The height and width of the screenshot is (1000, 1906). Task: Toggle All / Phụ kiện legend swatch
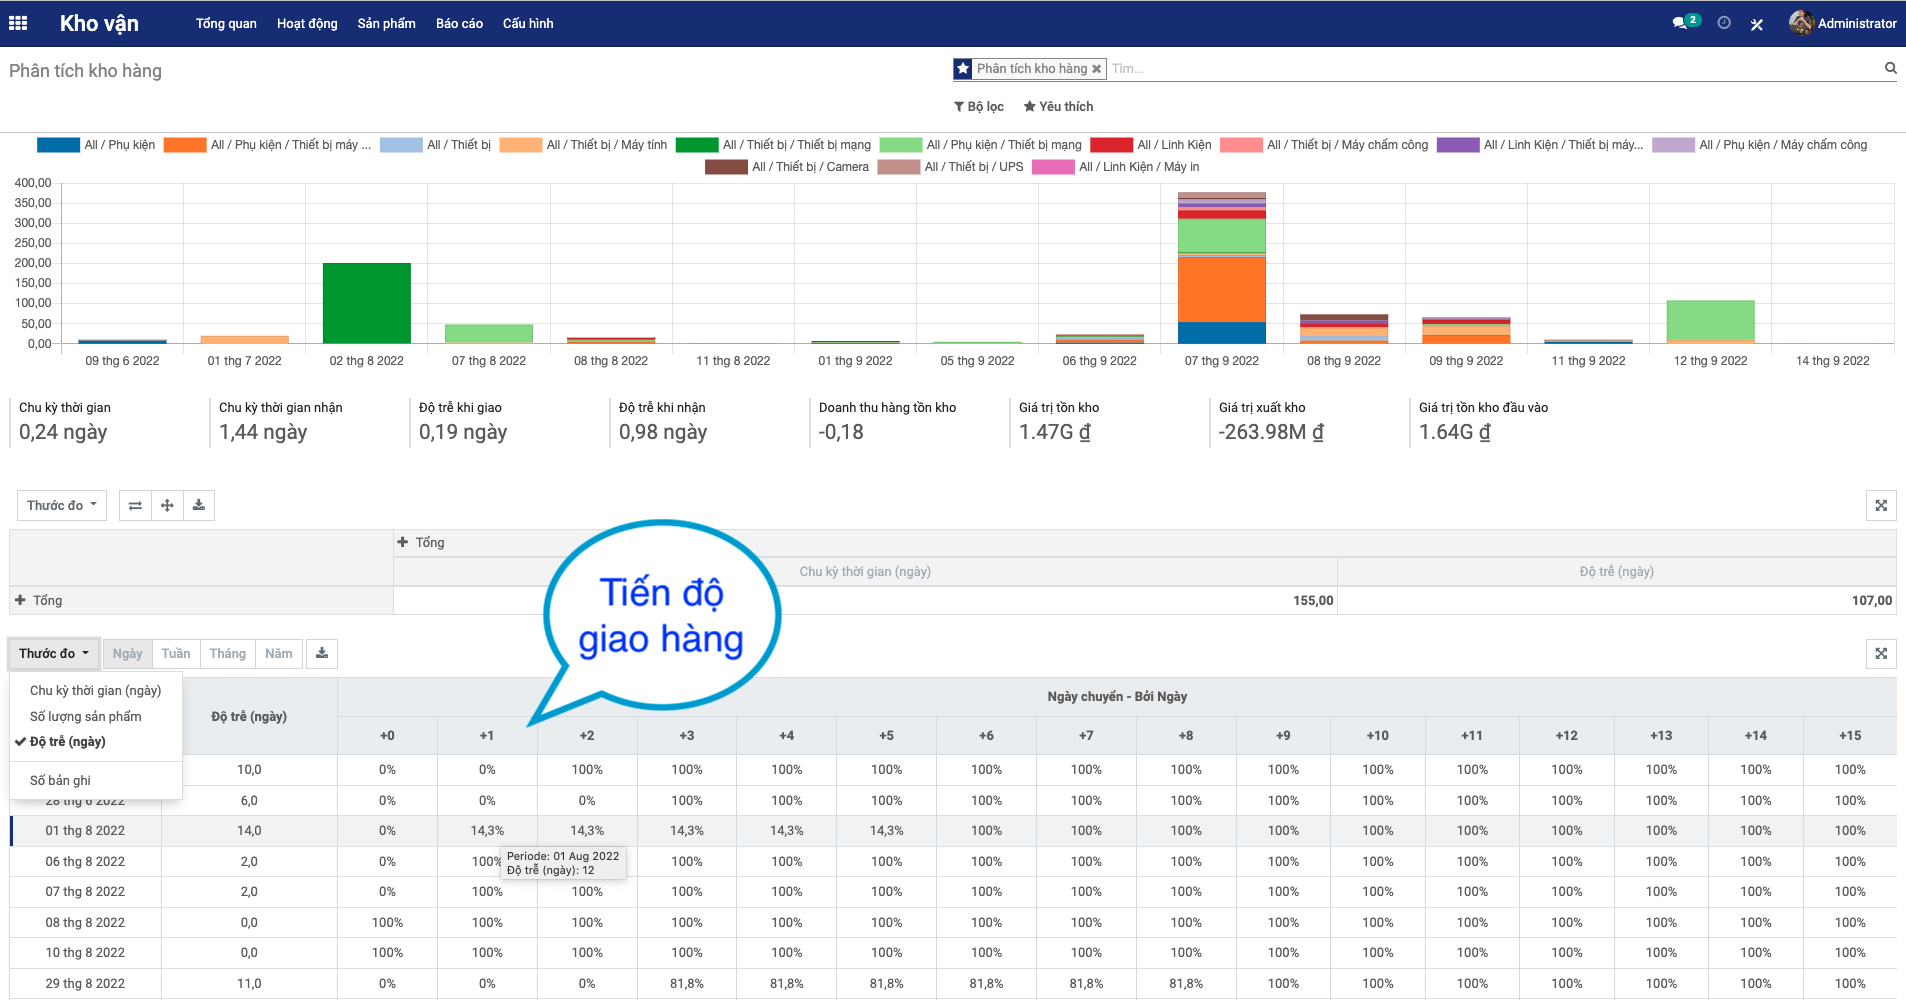click(x=58, y=145)
